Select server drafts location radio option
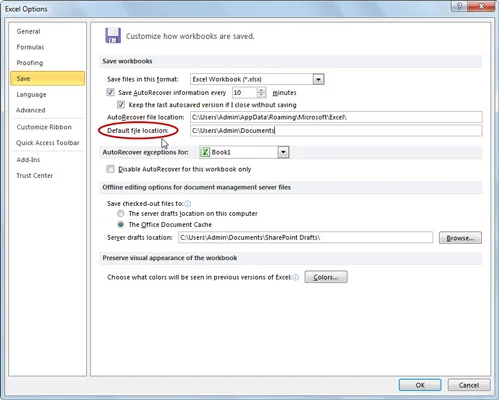499x400 pixels. click(121, 213)
